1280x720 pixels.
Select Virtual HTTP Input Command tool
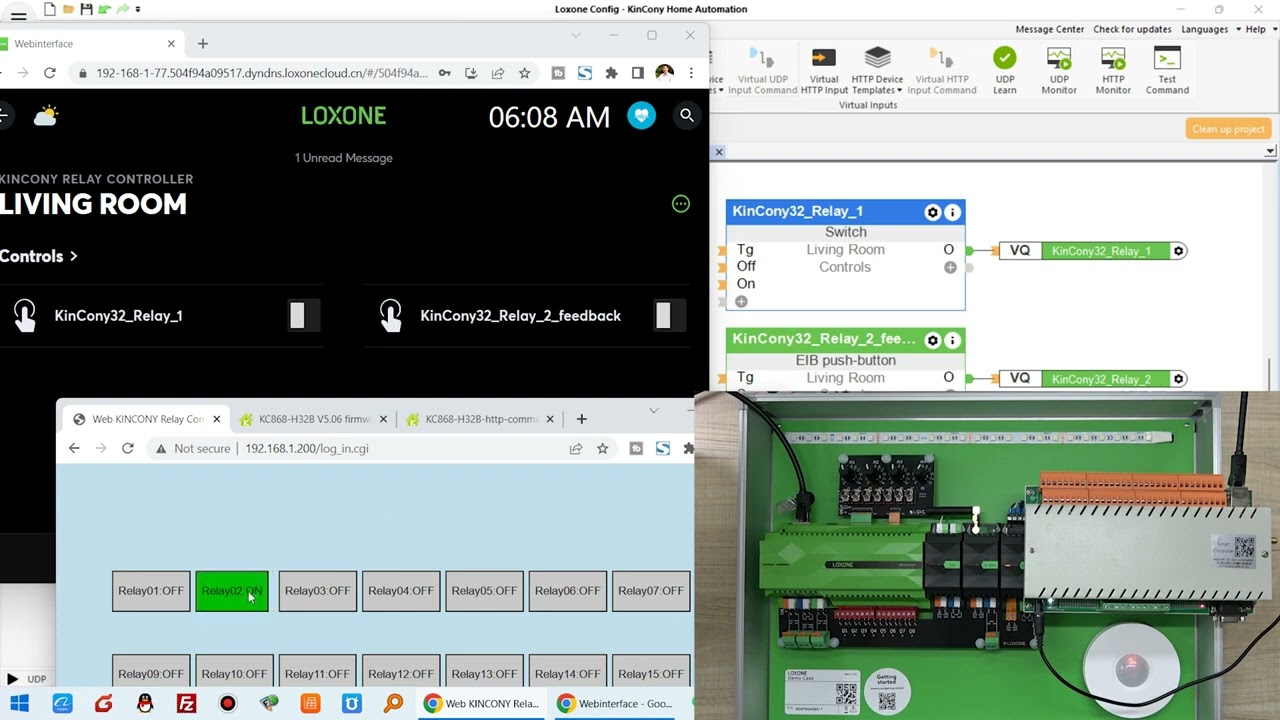point(941,70)
